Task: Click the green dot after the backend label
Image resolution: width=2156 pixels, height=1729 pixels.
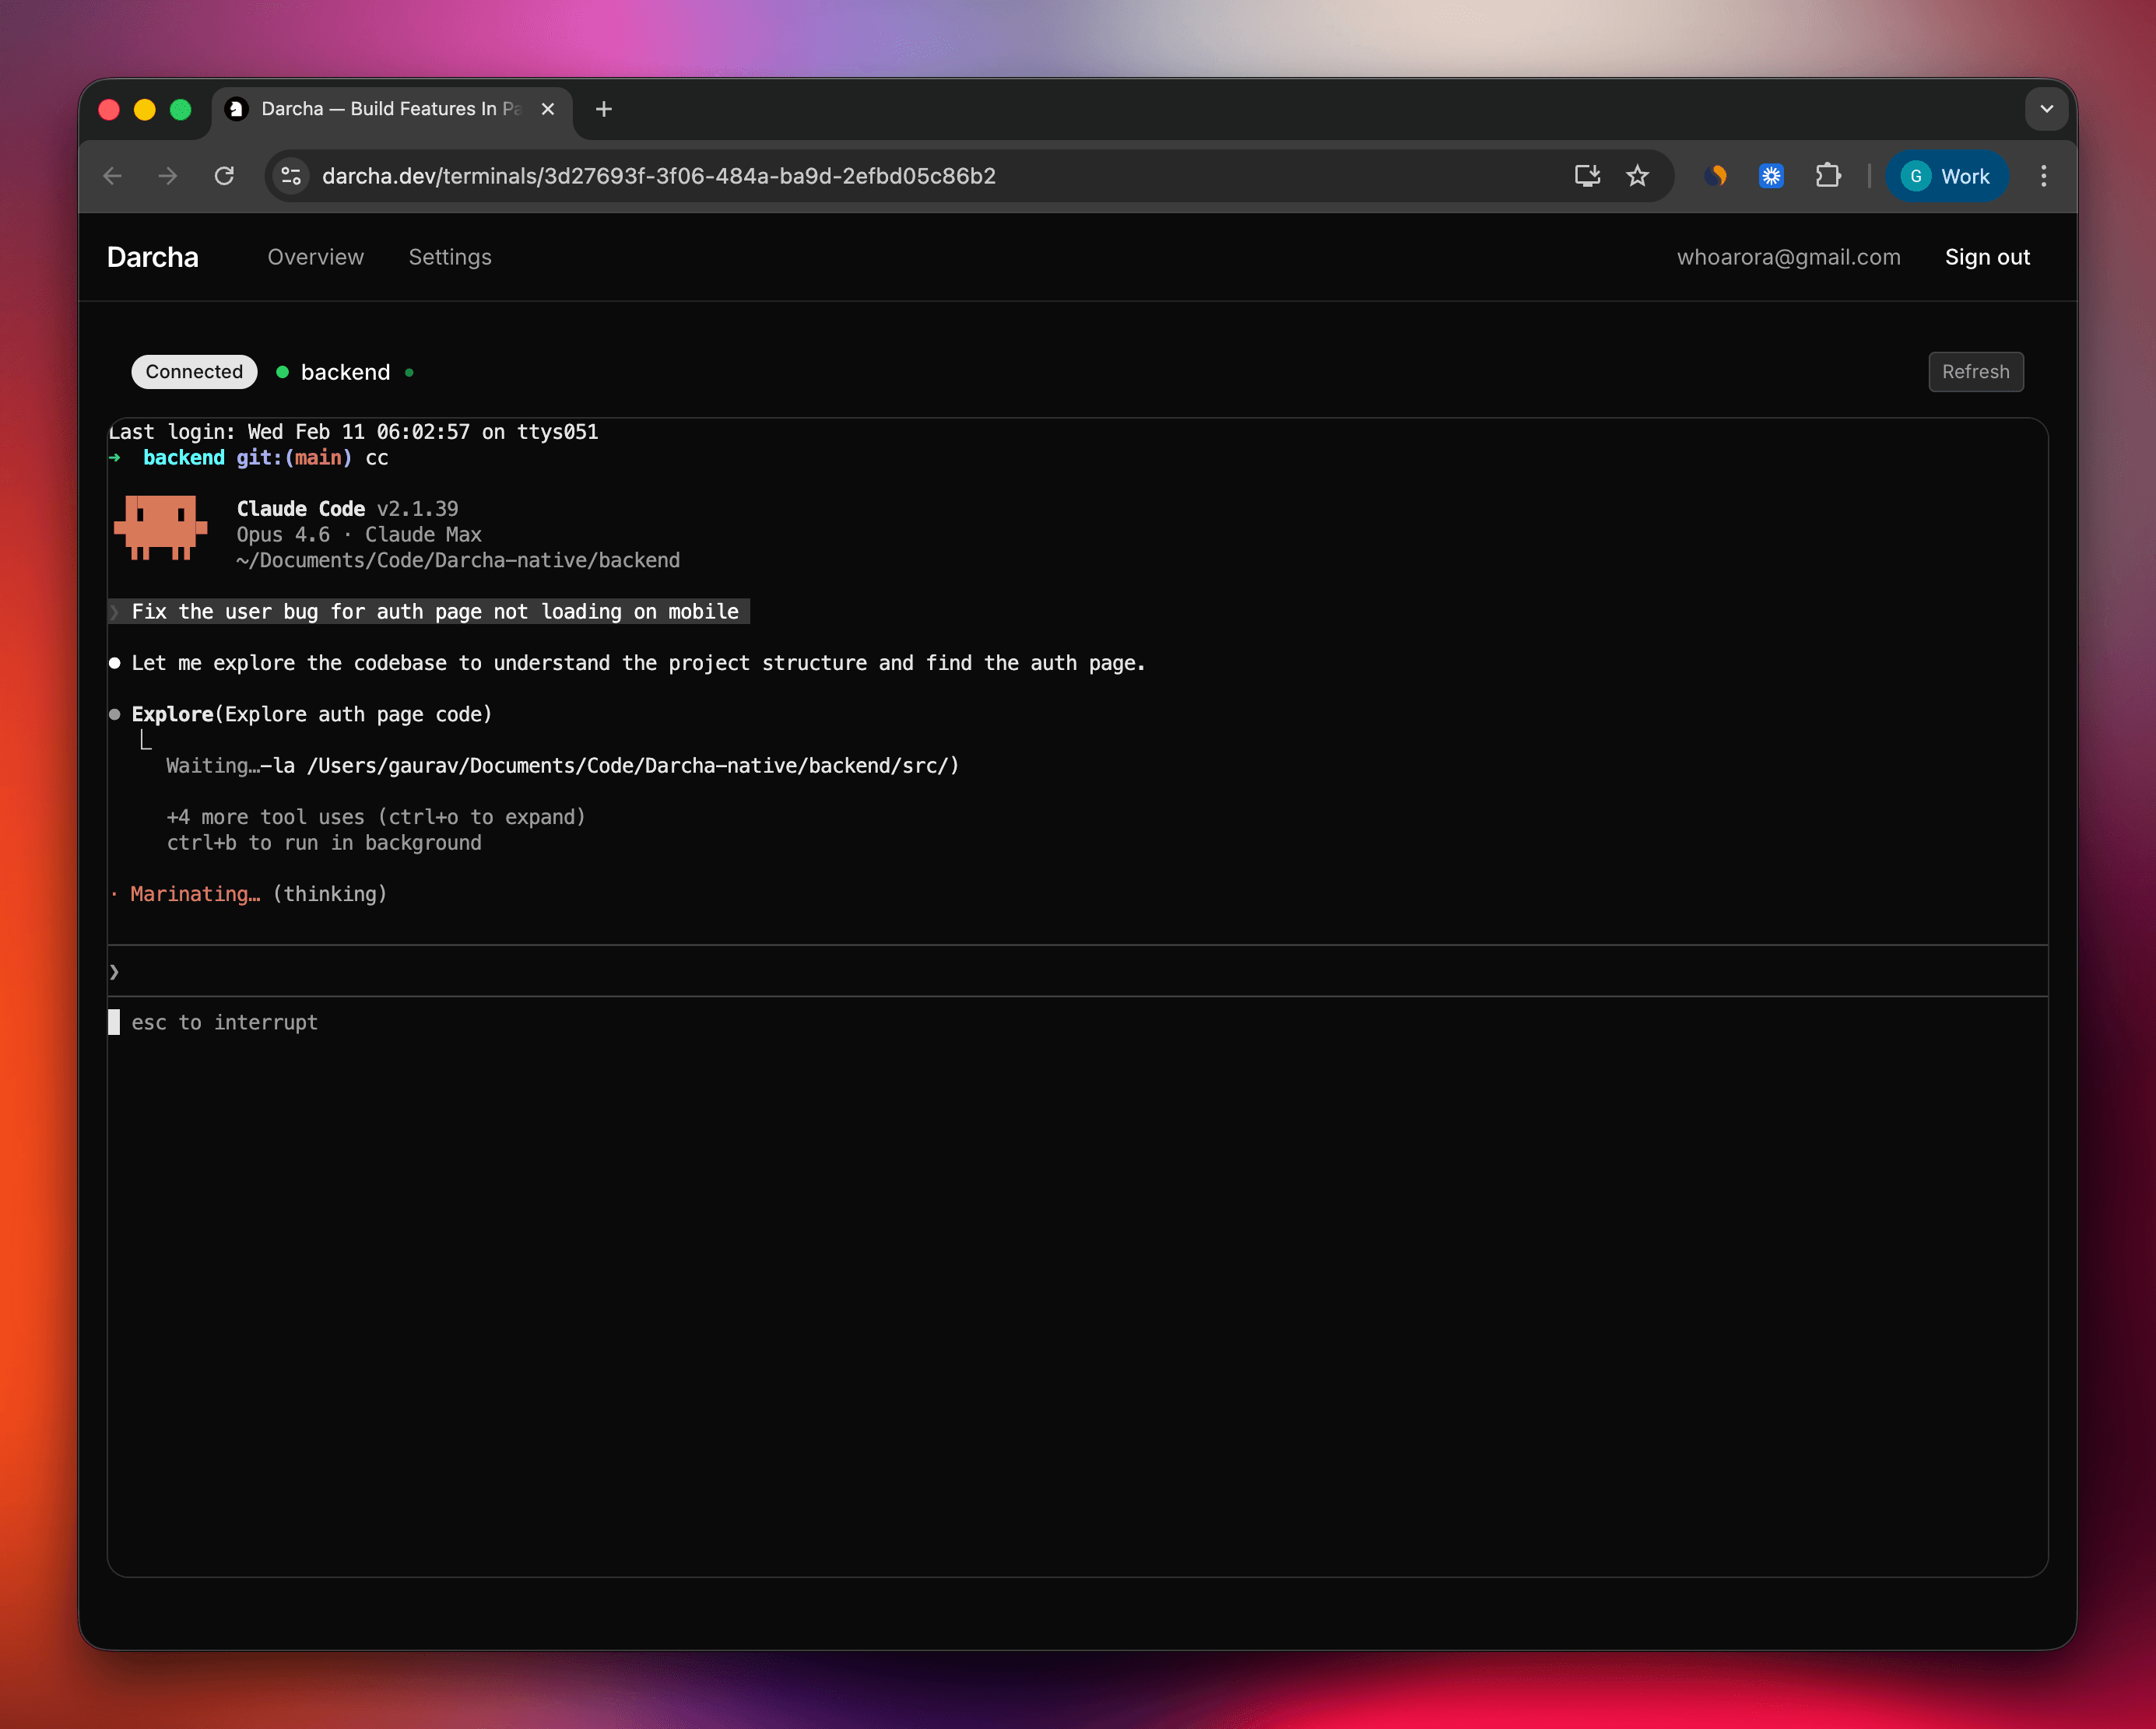Action: pyautogui.click(x=409, y=373)
